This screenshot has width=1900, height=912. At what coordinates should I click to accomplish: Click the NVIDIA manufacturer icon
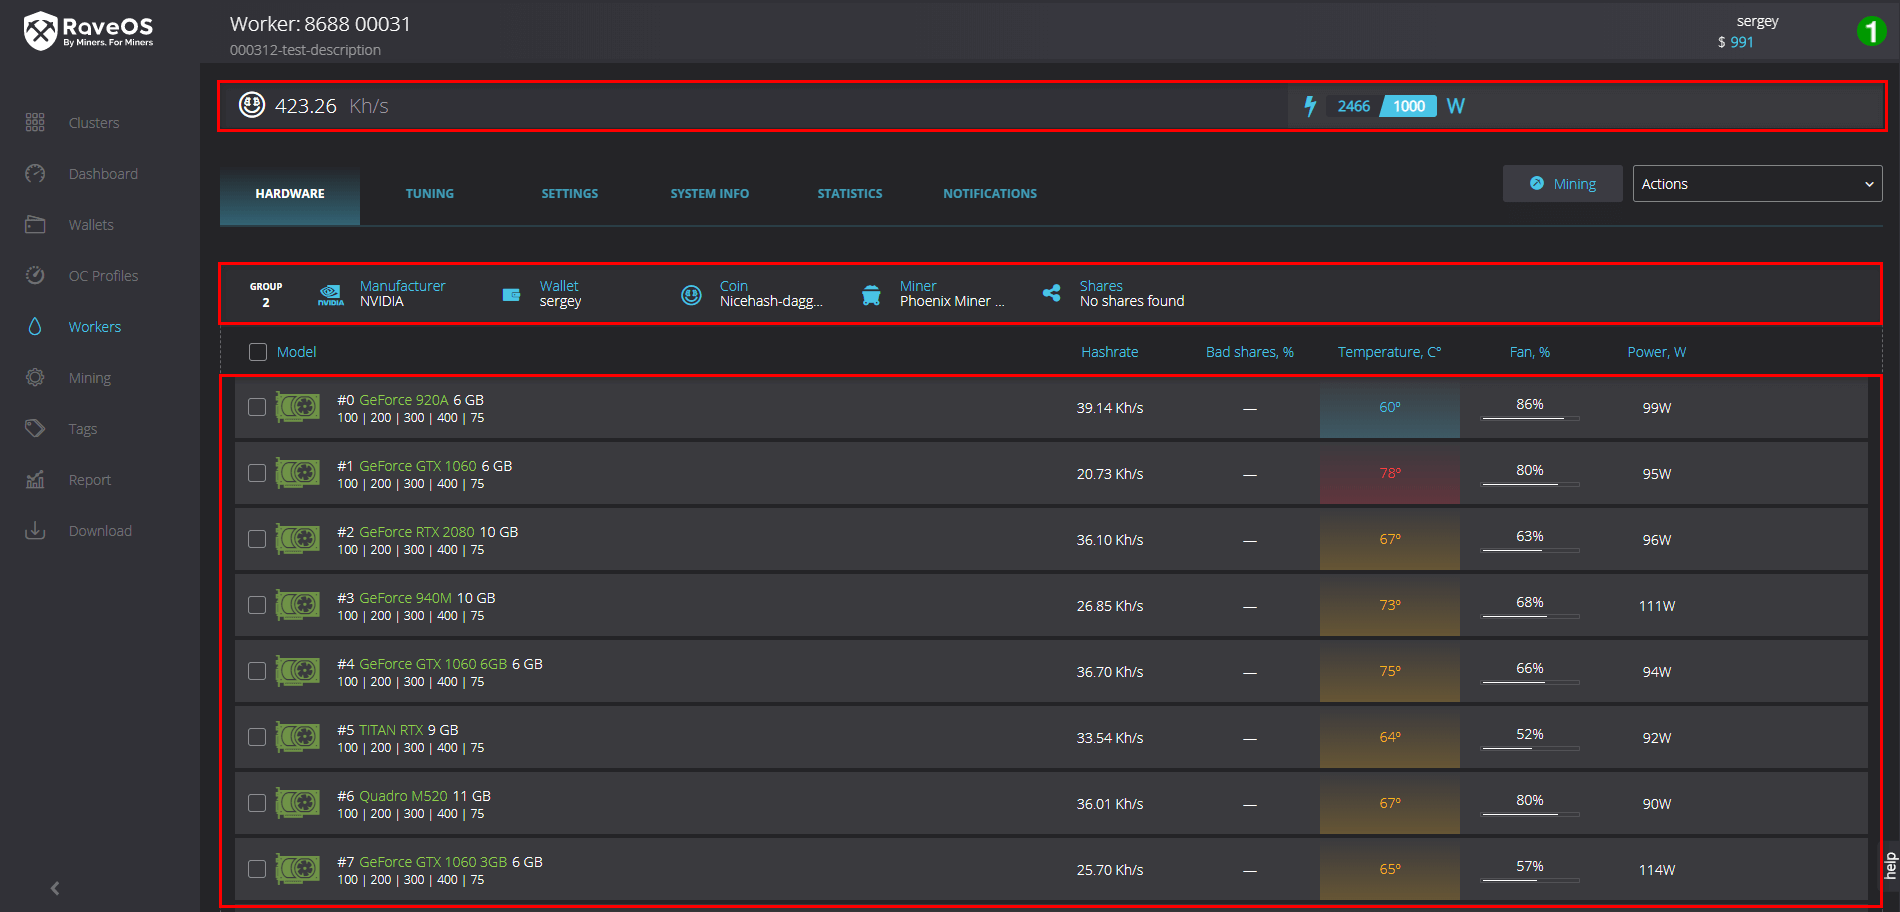click(331, 294)
